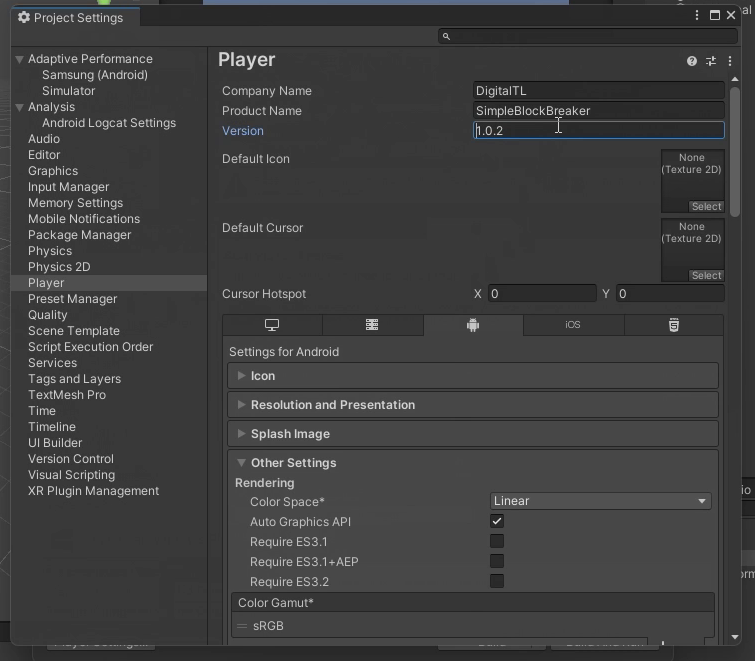Image resolution: width=755 pixels, height=661 pixels.
Task: Switch to the desktop standalone platform tab
Action: click(272, 325)
